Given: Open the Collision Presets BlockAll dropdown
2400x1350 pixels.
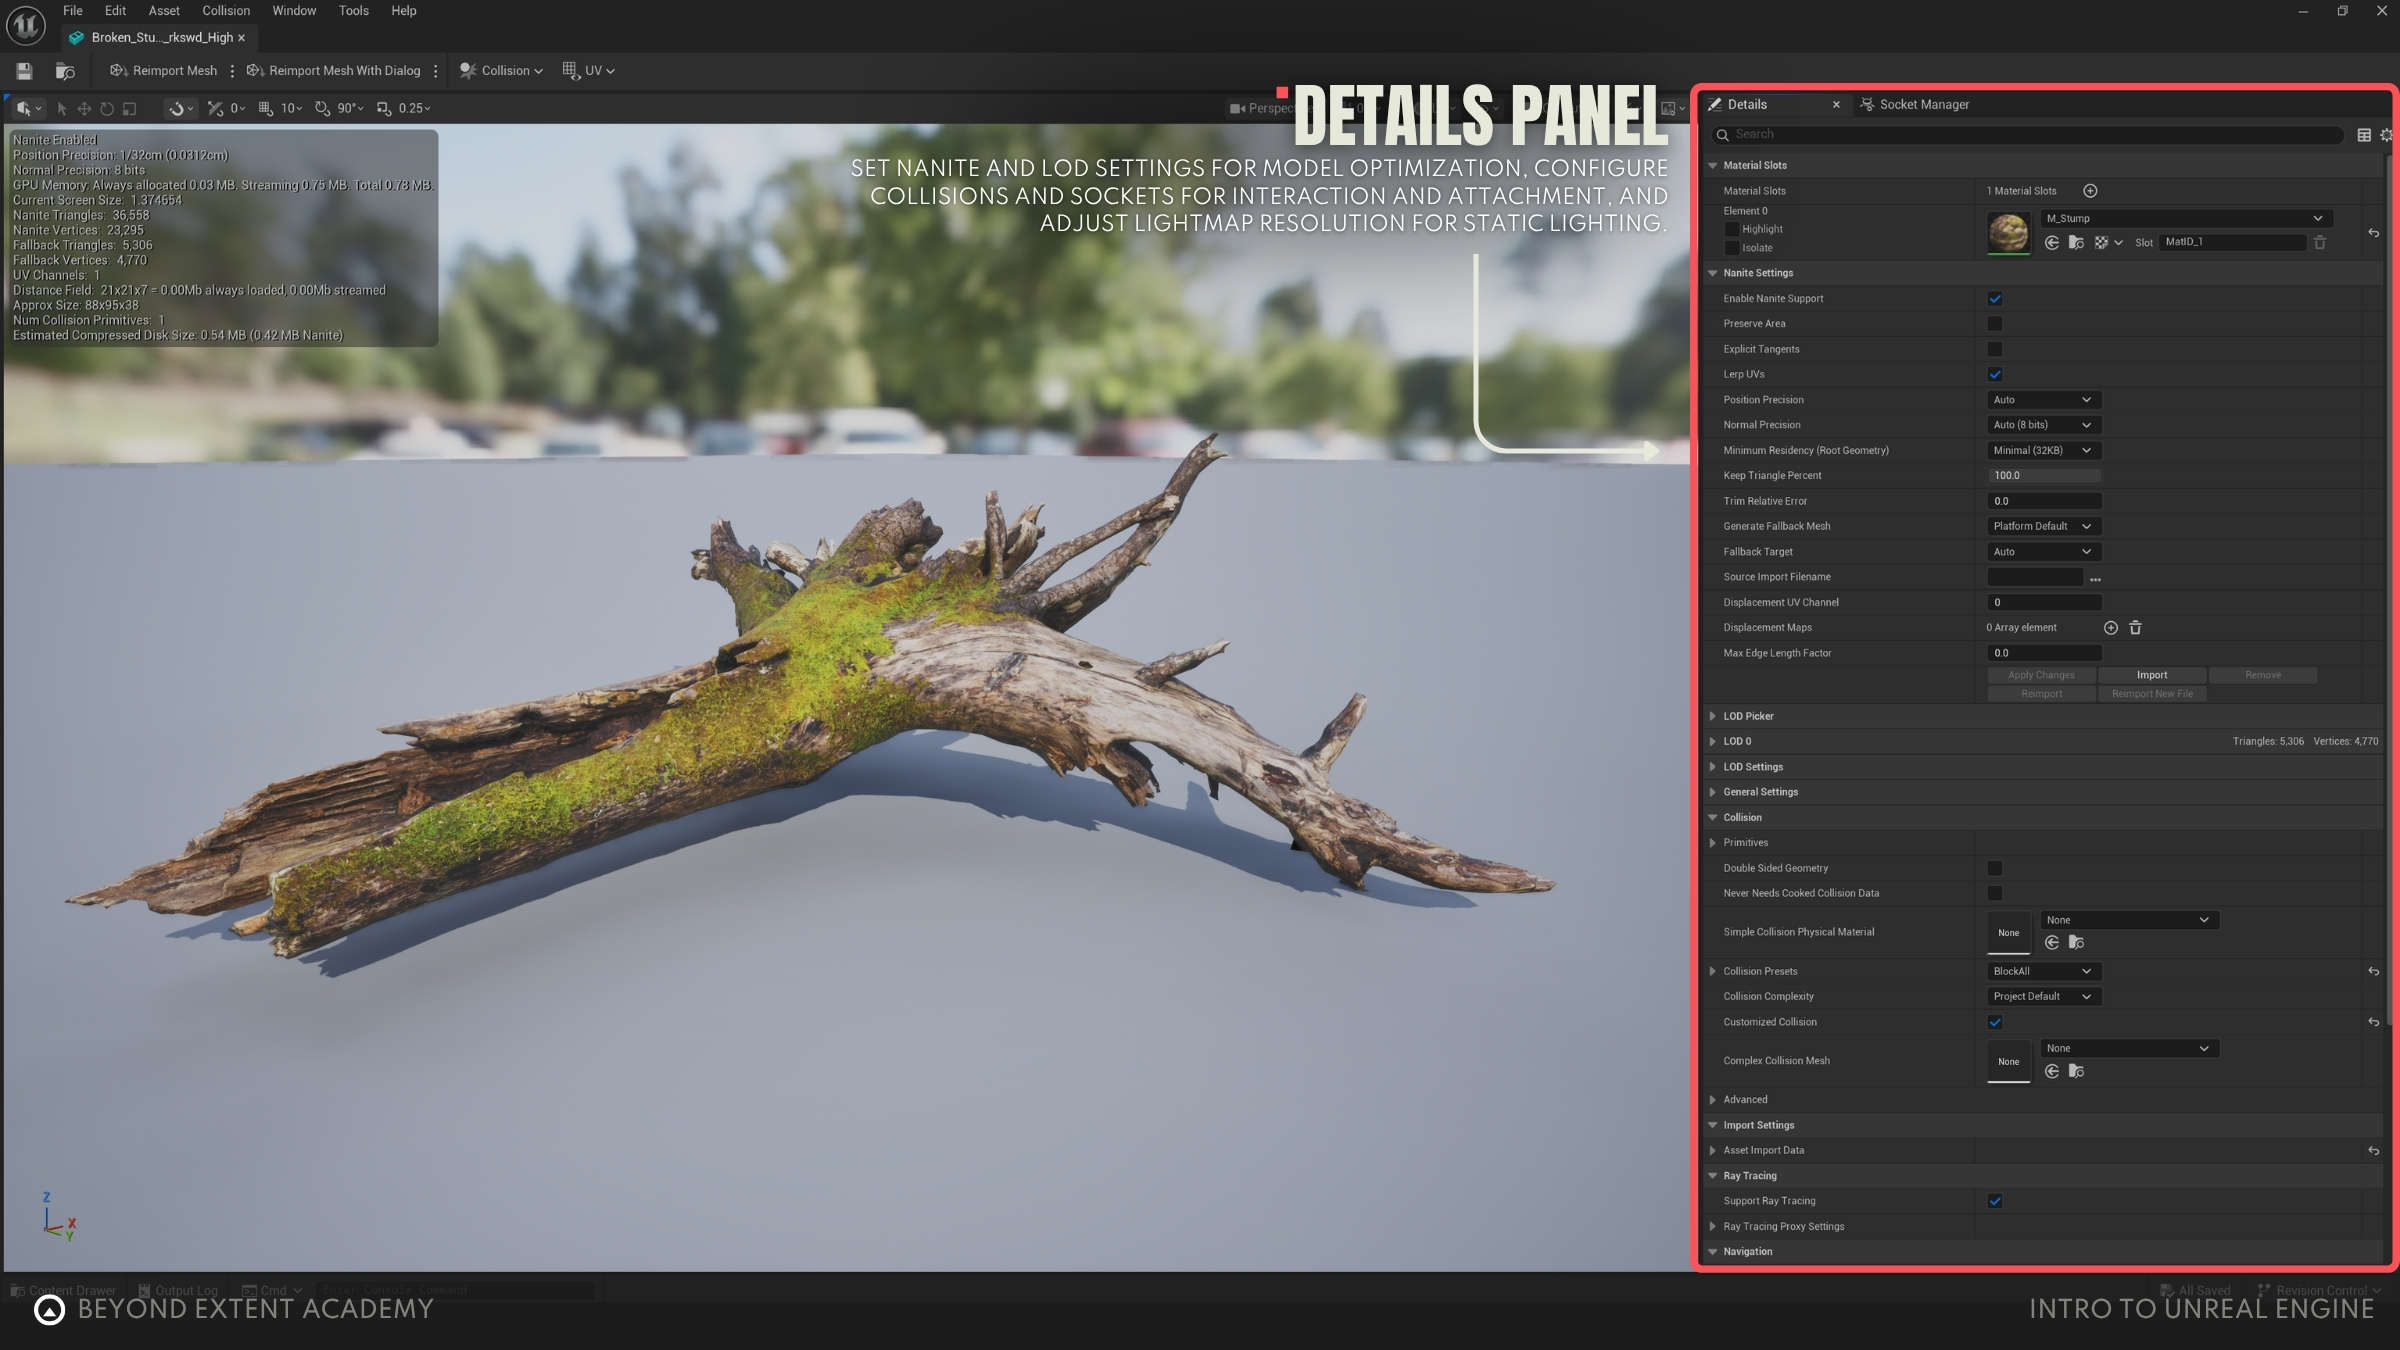Looking at the screenshot, I should coord(2042,971).
